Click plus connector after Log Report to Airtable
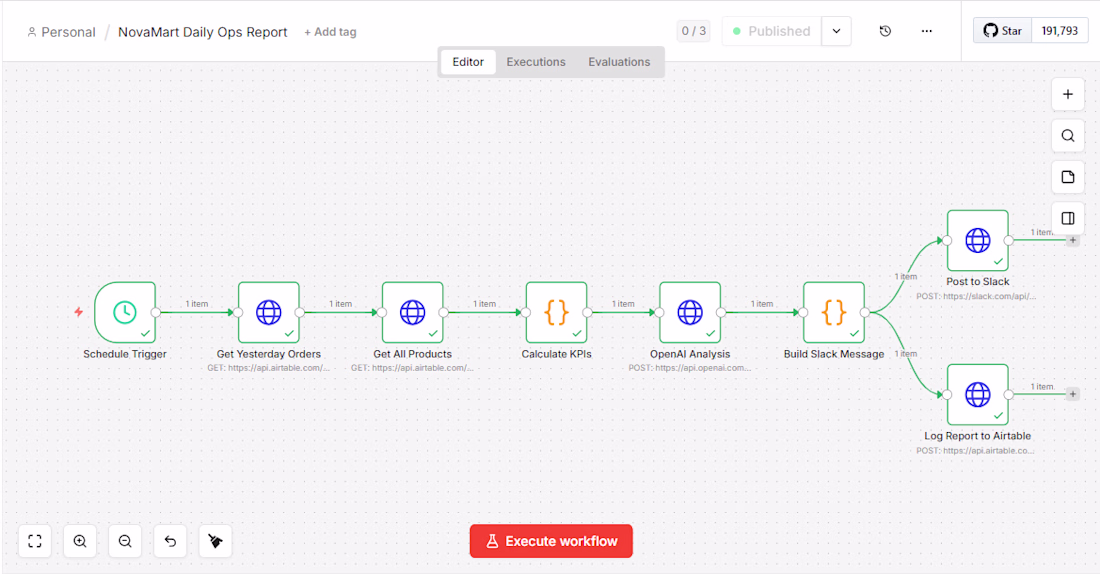Viewport: 1100px width, 574px height. click(x=1073, y=394)
